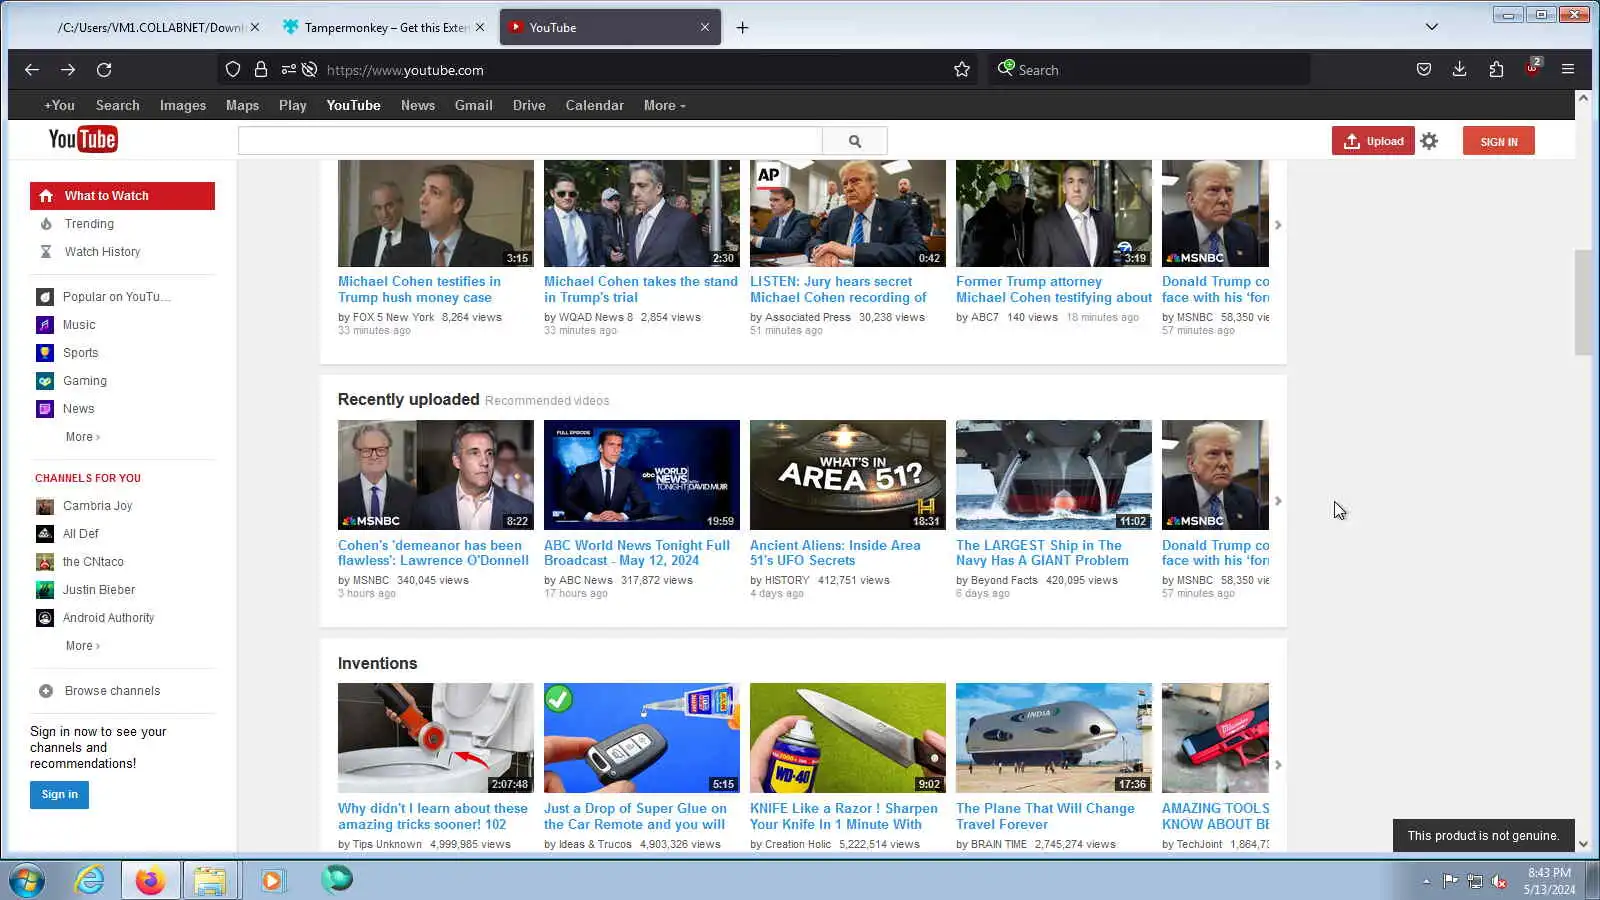Click the YouTube search magnifier button
This screenshot has width=1600, height=900.
coord(855,141)
